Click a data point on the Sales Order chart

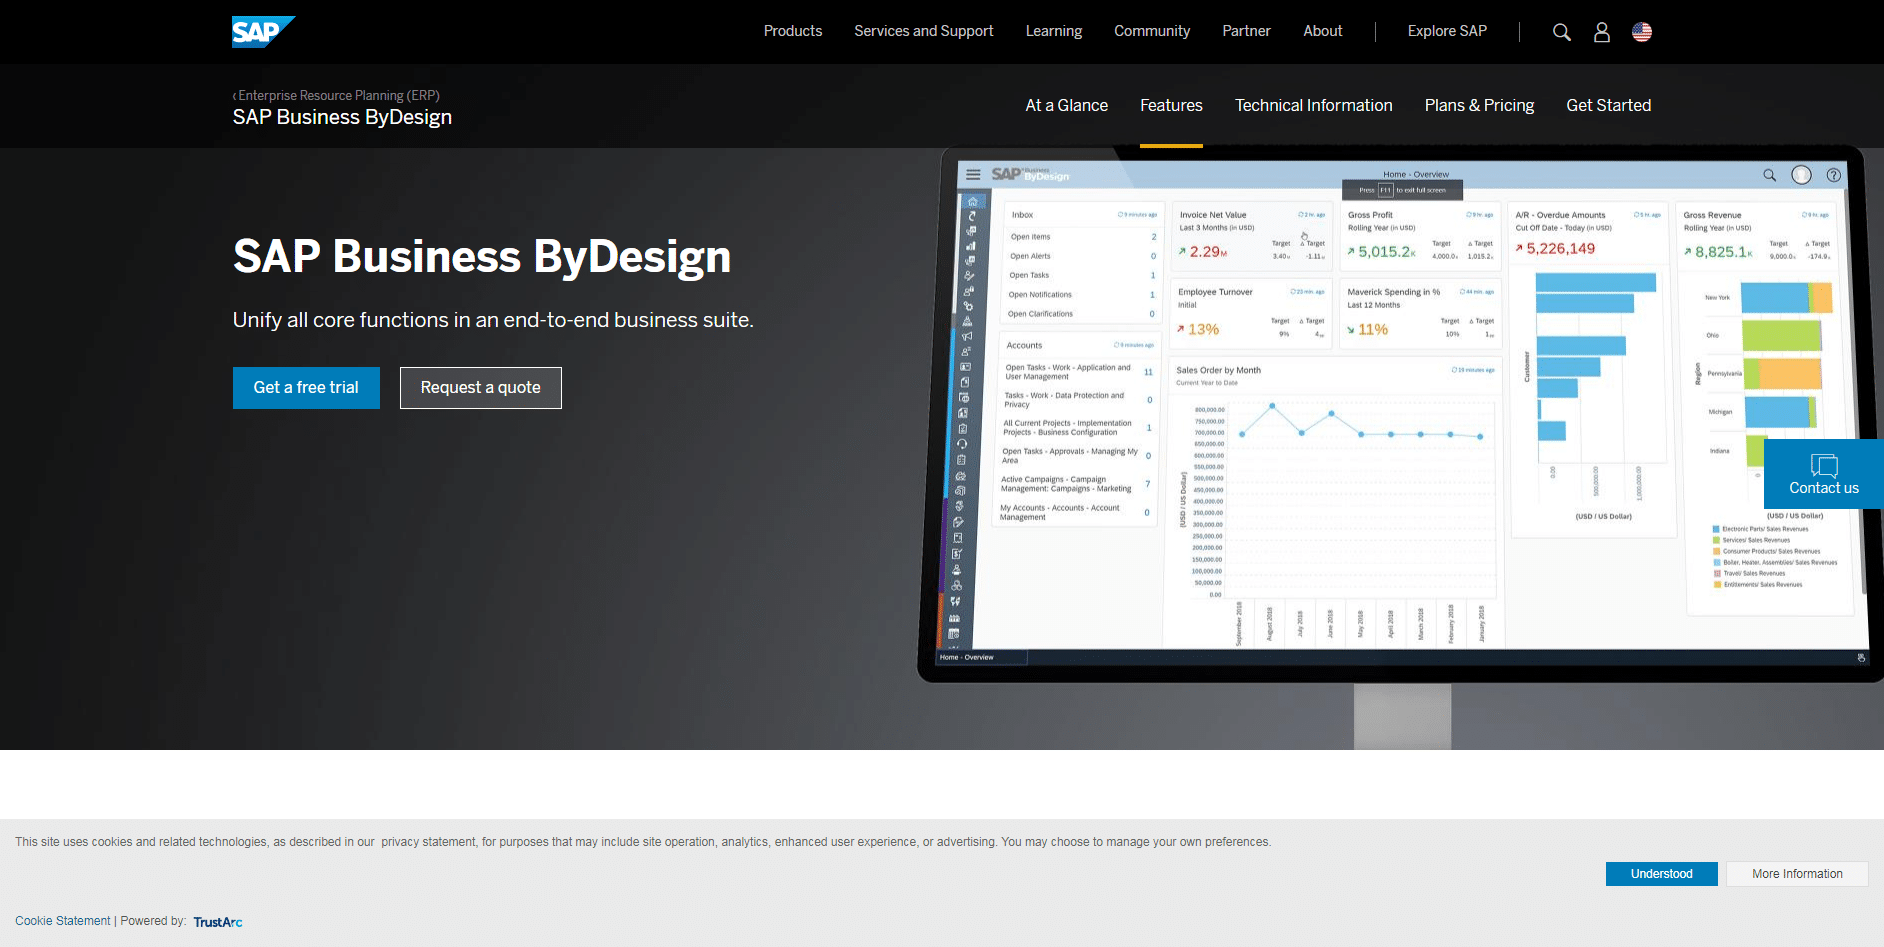pos(1270,408)
